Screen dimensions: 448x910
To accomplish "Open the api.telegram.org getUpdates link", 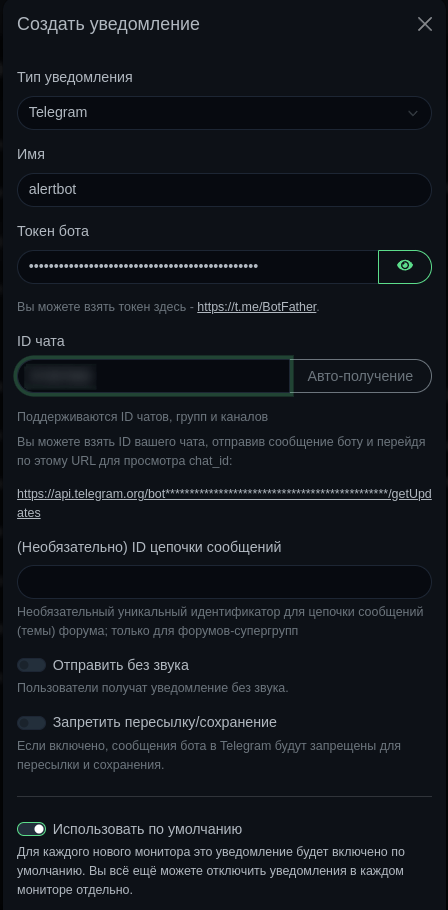I will (x=224, y=503).
